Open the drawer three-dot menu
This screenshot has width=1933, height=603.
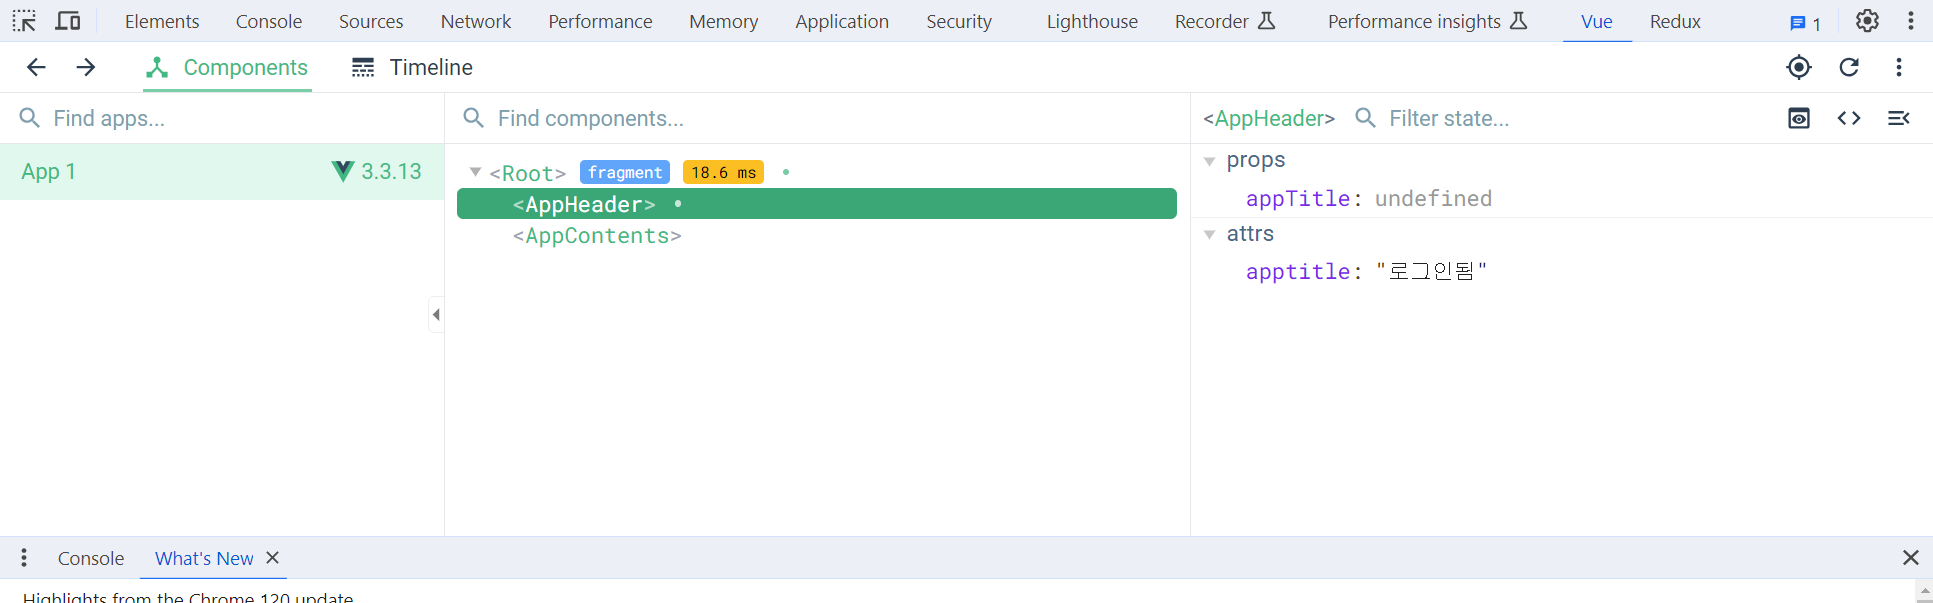24,558
